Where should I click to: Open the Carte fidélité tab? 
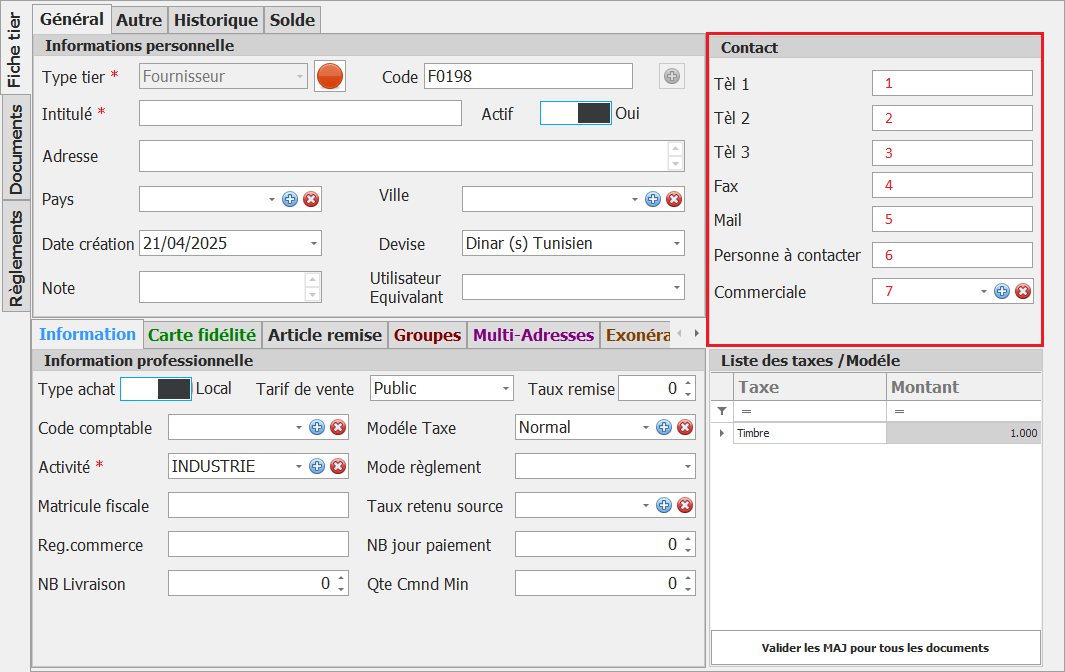pyautogui.click(x=202, y=335)
